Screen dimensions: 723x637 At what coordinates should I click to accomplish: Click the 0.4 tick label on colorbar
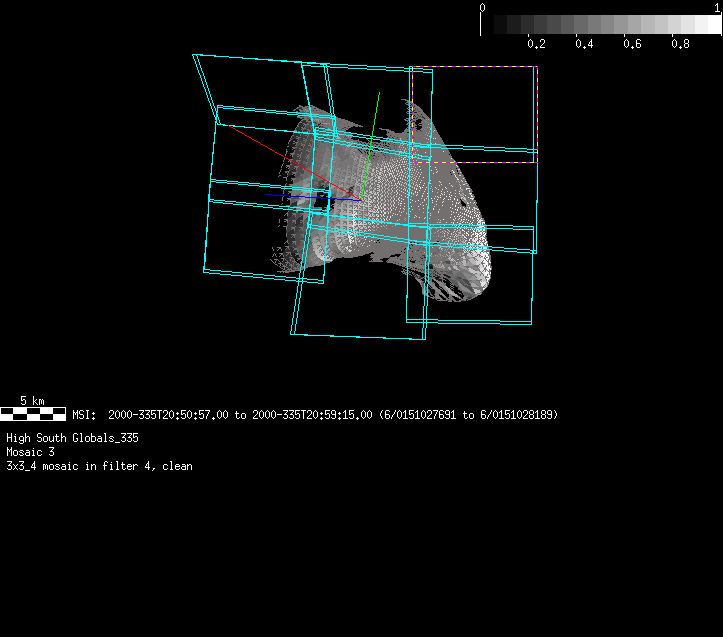(584, 44)
